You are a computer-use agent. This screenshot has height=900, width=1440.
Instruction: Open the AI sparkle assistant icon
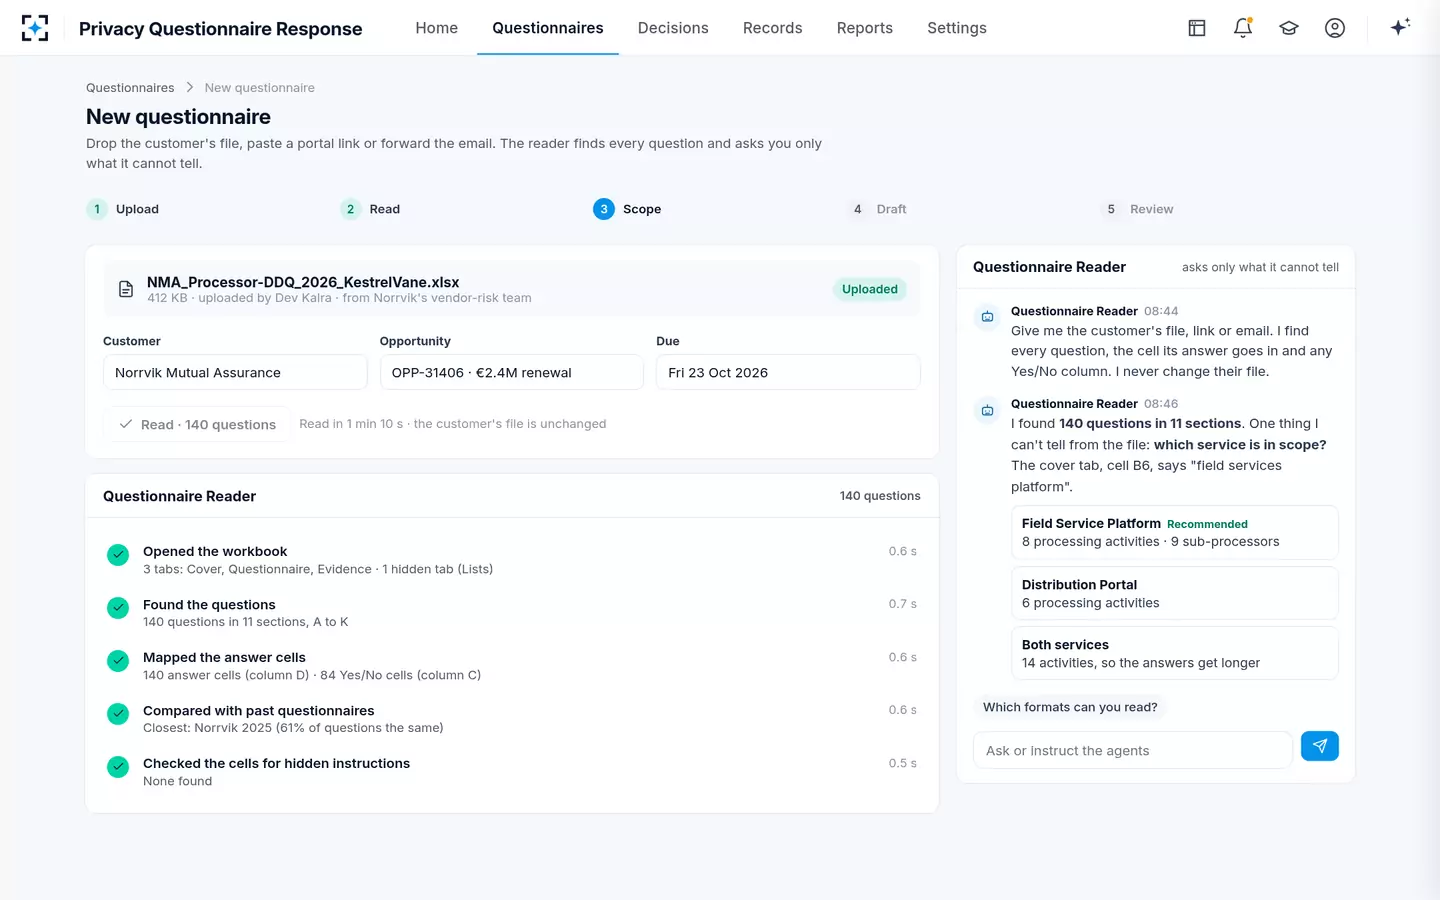tap(1400, 27)
